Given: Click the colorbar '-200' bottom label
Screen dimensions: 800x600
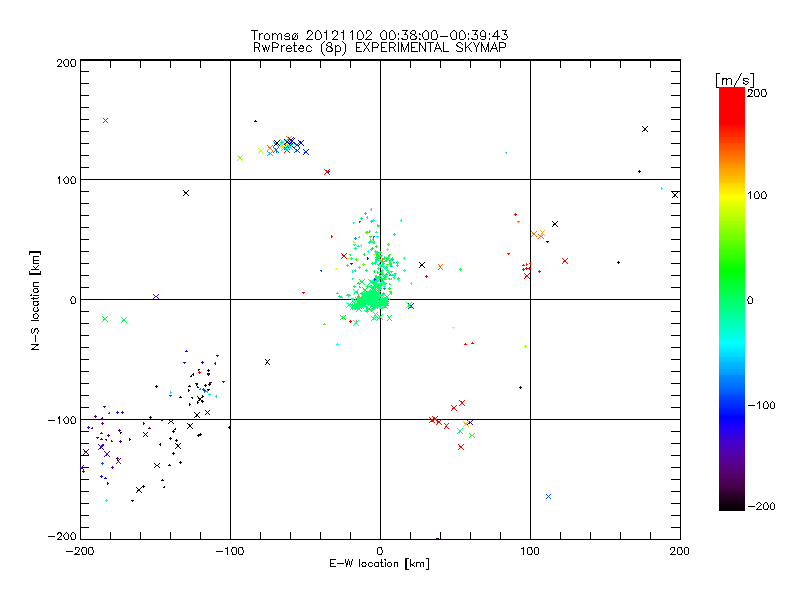Looking at the screenshot, I should (761, 507).
